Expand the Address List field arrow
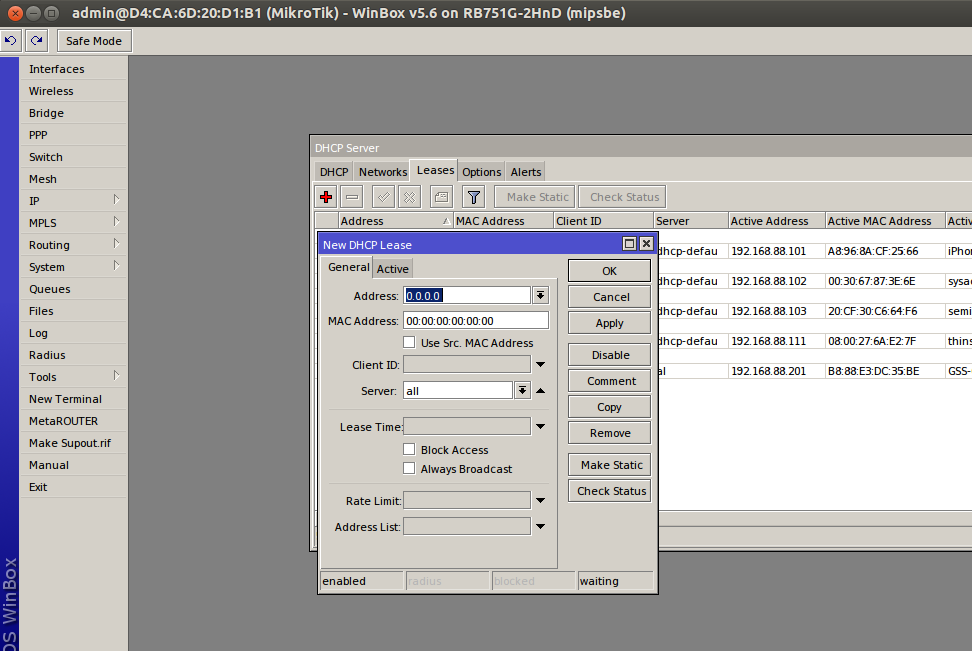The image size is (972, 651). coord(541,526)
